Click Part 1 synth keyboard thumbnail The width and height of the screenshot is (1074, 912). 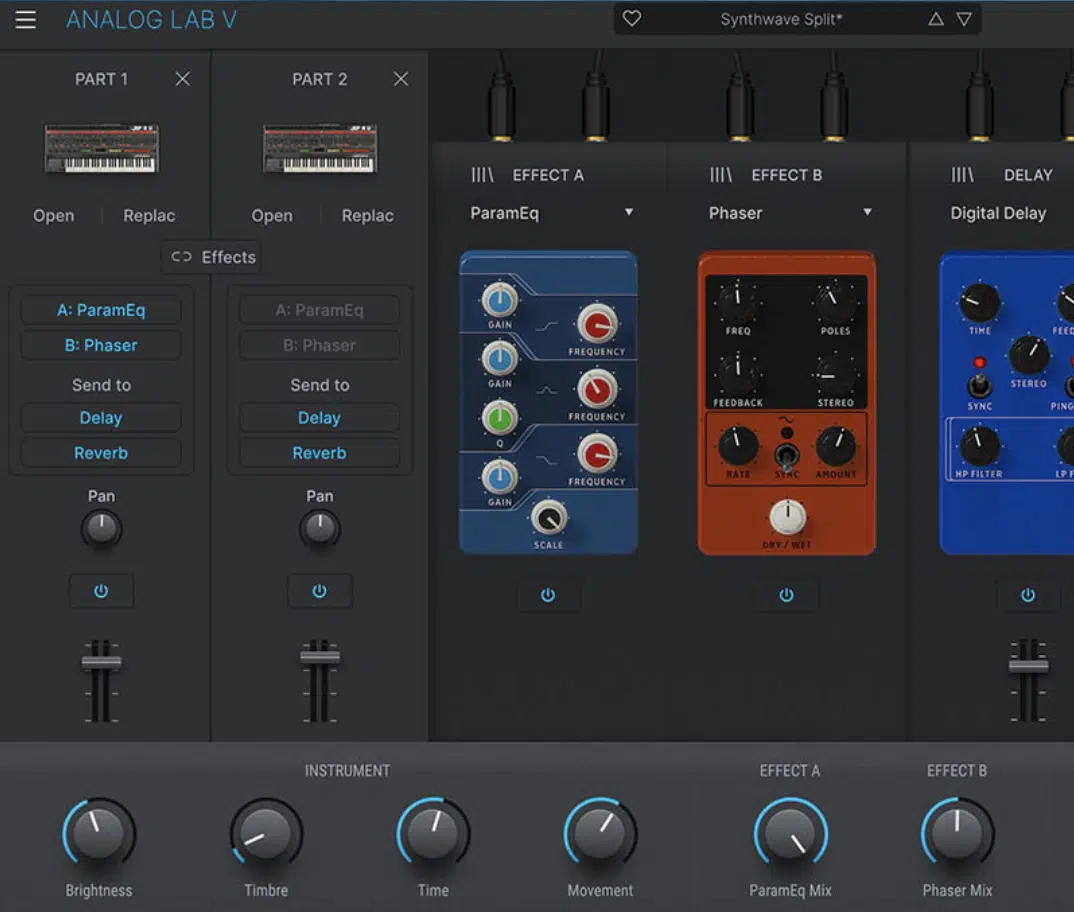pos(101,149)
